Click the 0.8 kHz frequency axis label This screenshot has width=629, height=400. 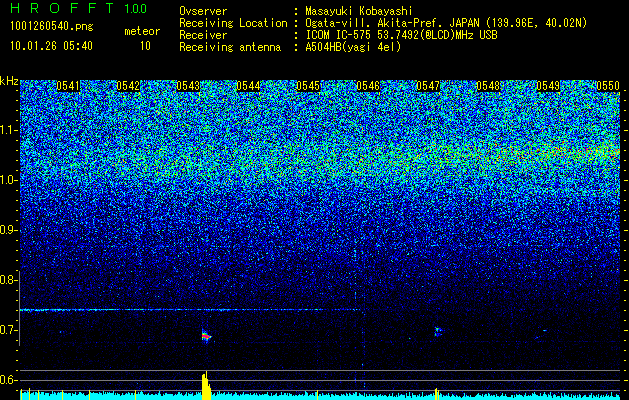pyautogui.click(x=9, y=280)
